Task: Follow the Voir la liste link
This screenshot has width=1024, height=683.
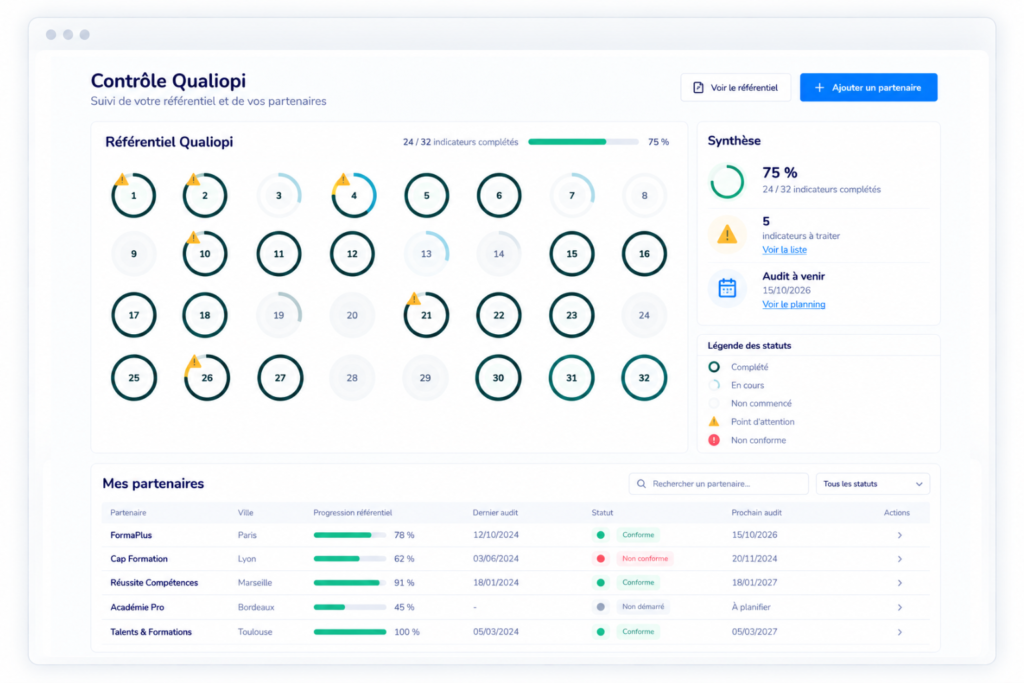Action: (784, 249)
